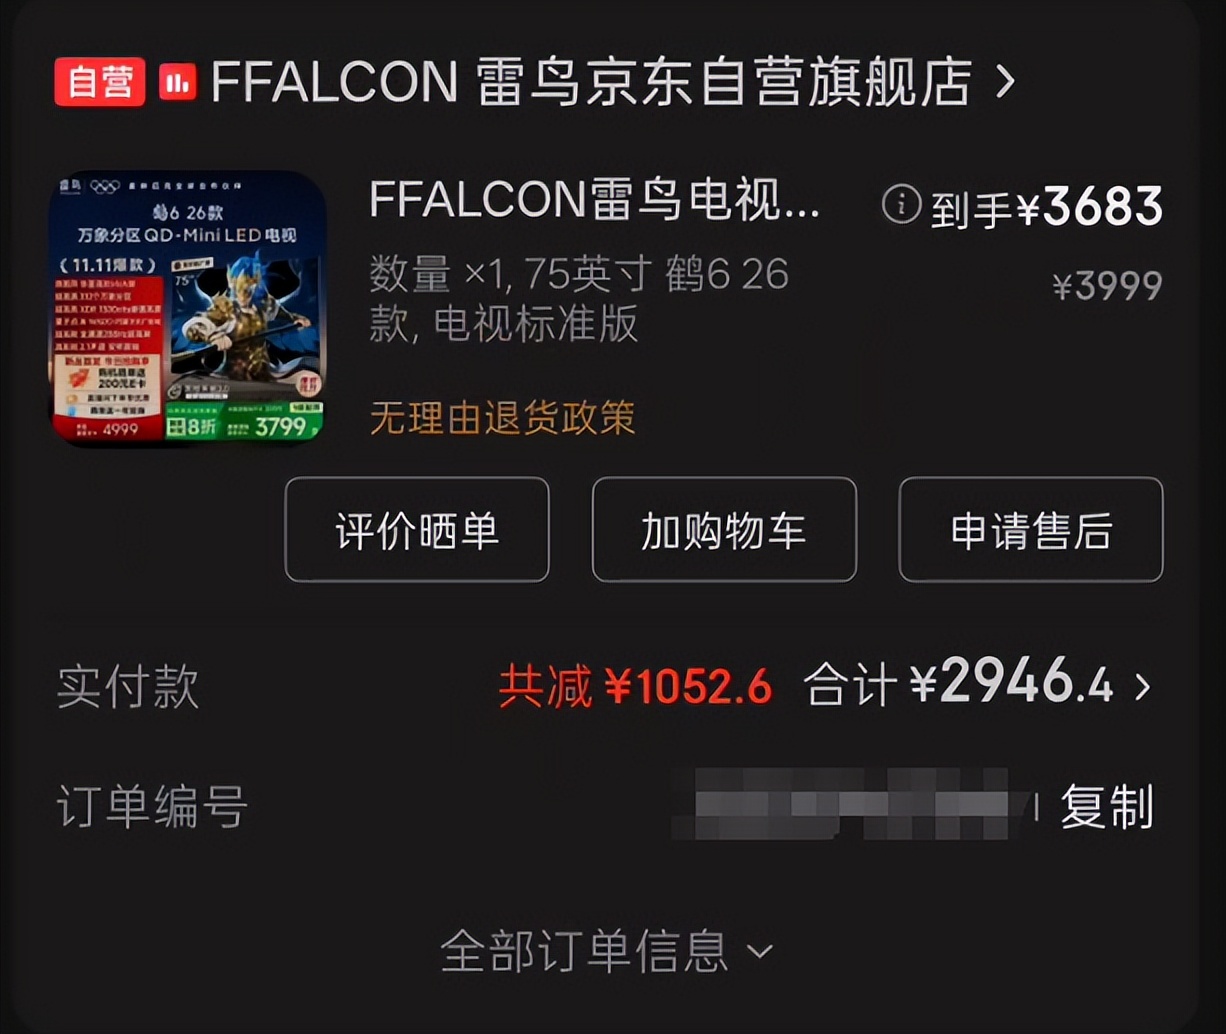
Task: Tap the 共减 ¥1052.6 discount amount
Action: click(635, 687)
